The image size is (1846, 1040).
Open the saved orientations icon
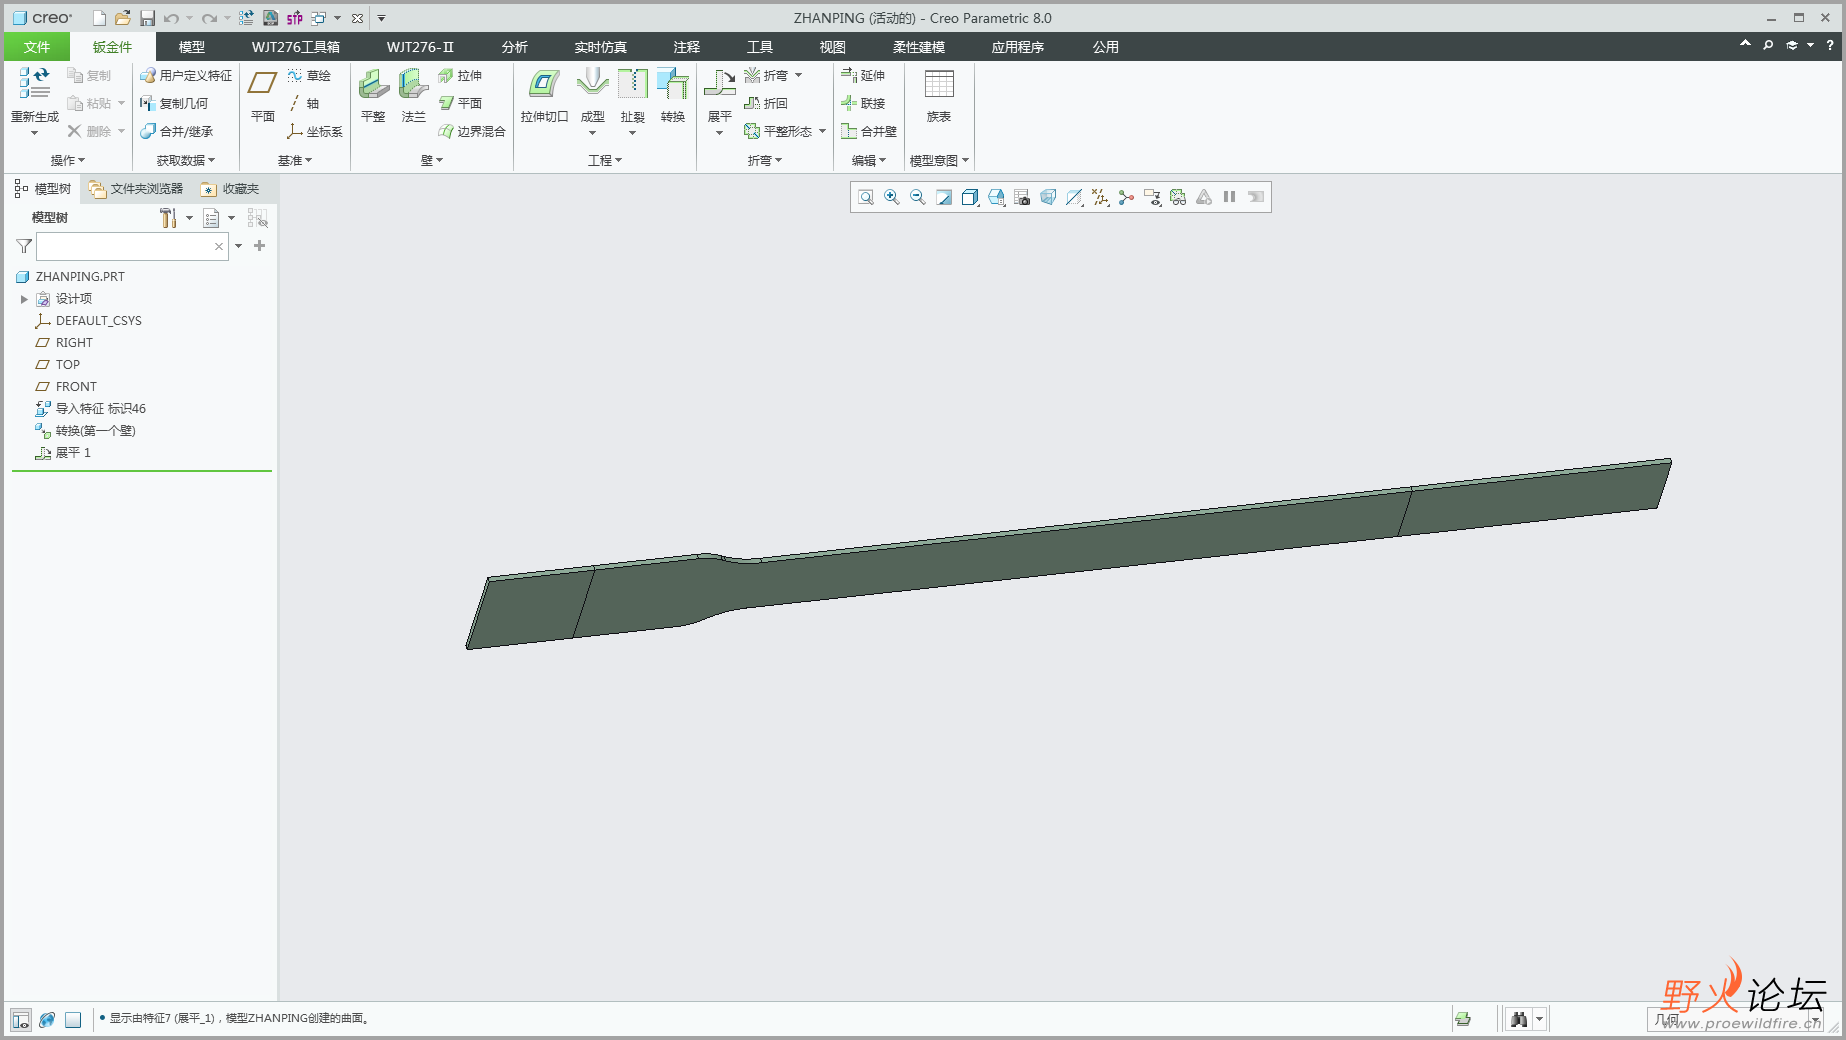point(996,198)
